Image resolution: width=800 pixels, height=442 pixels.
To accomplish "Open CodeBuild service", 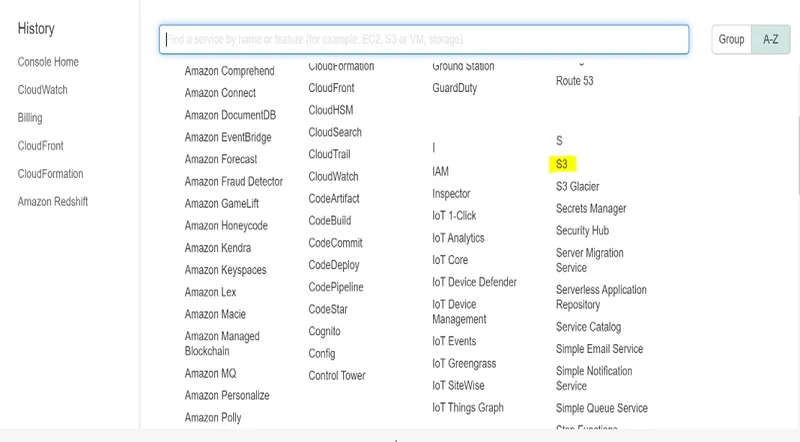I will [330, 220].
